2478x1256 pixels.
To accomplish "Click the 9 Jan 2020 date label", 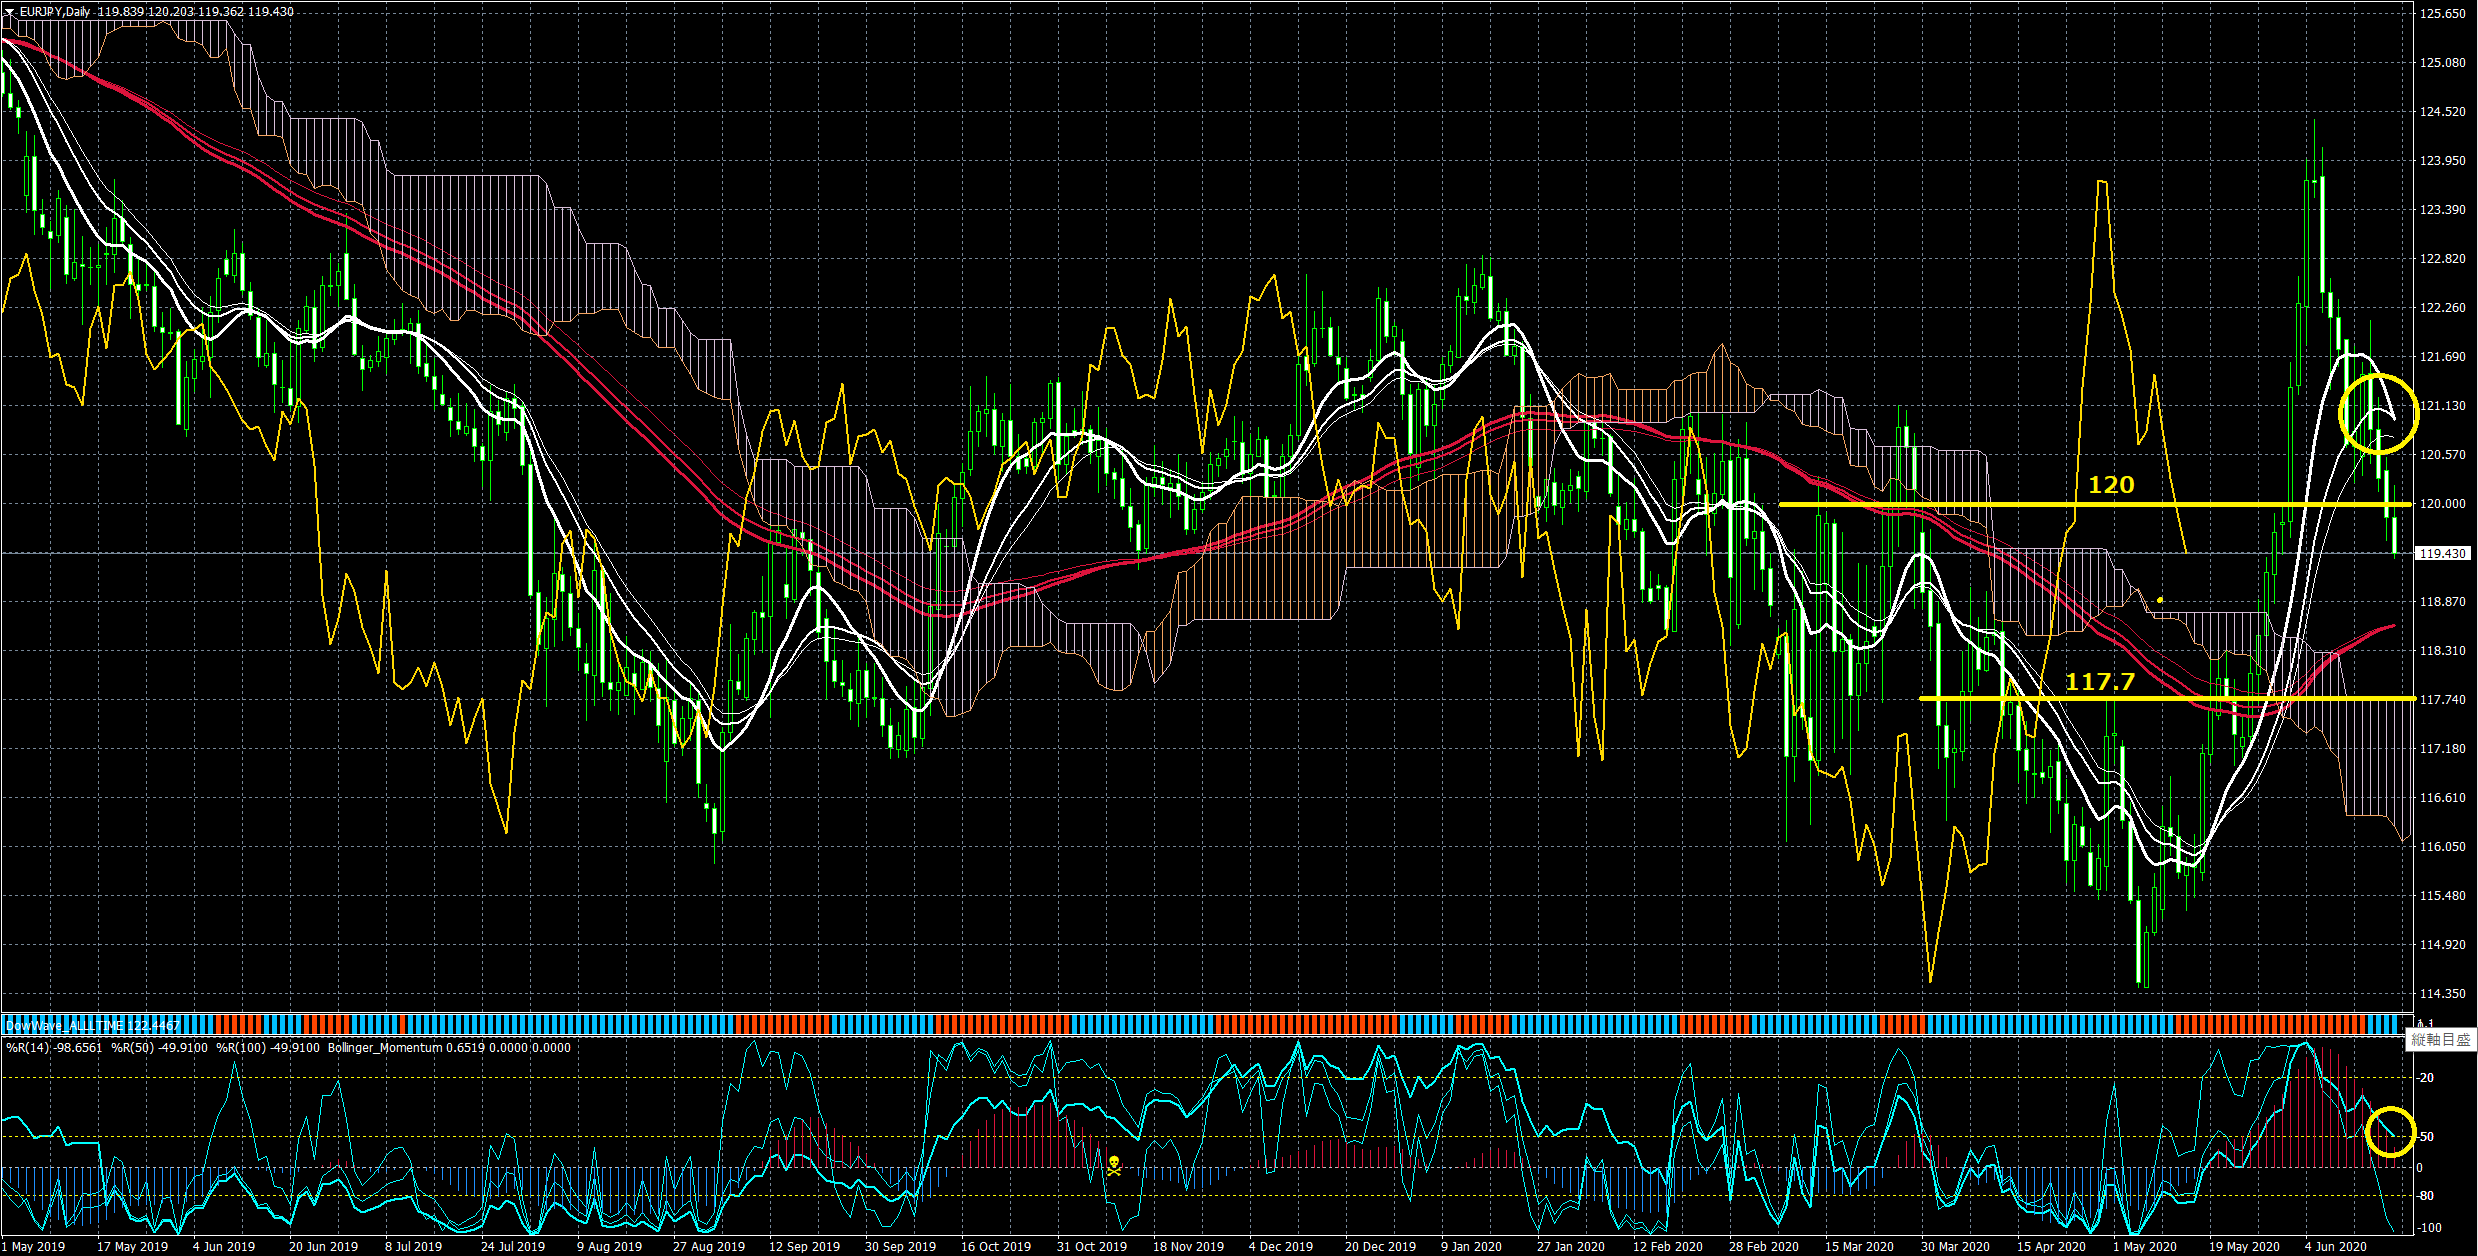I will (1471, 1246).
